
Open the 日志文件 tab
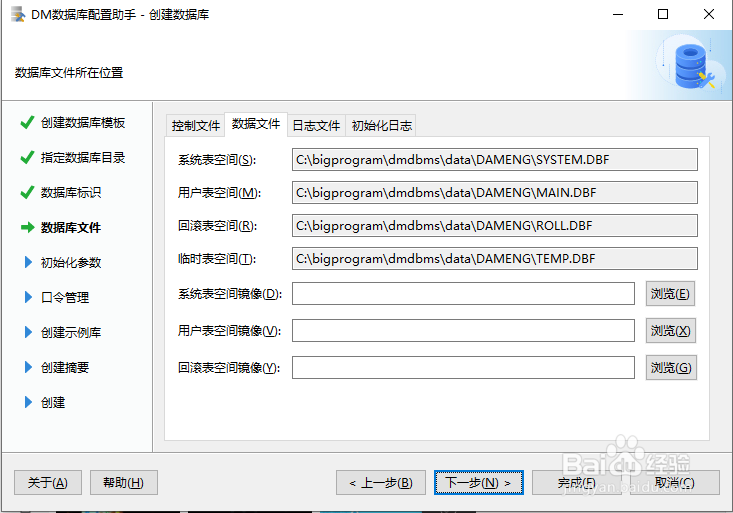click(x=316, y=125)
